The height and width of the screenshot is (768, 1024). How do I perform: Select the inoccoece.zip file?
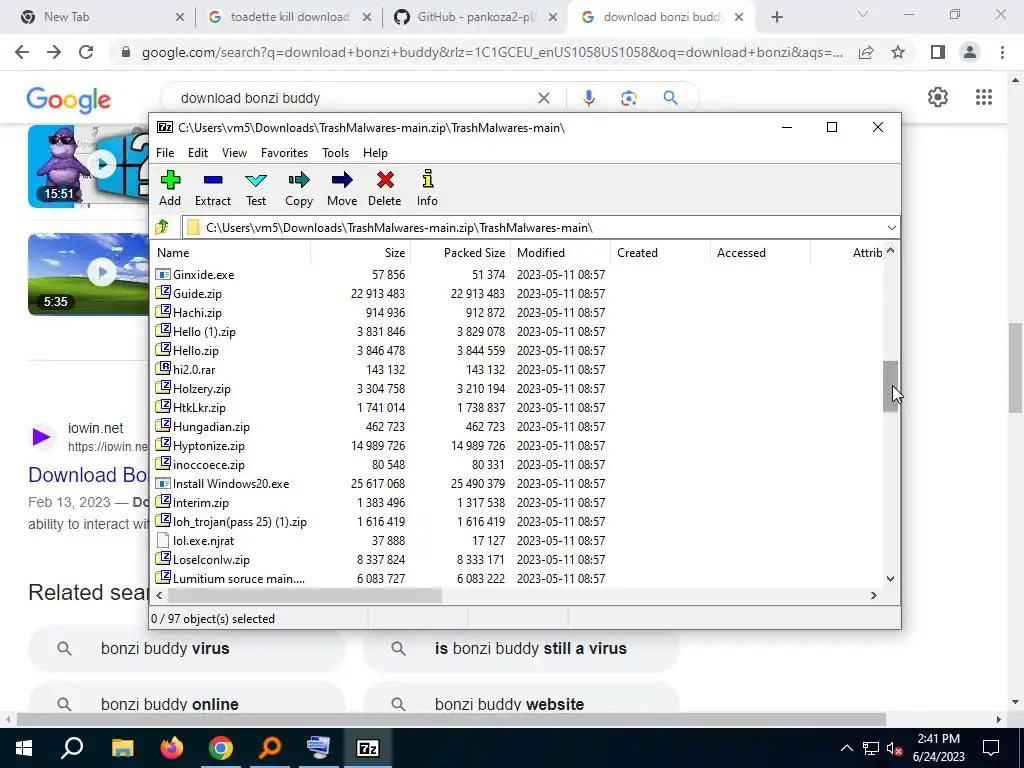208,465
